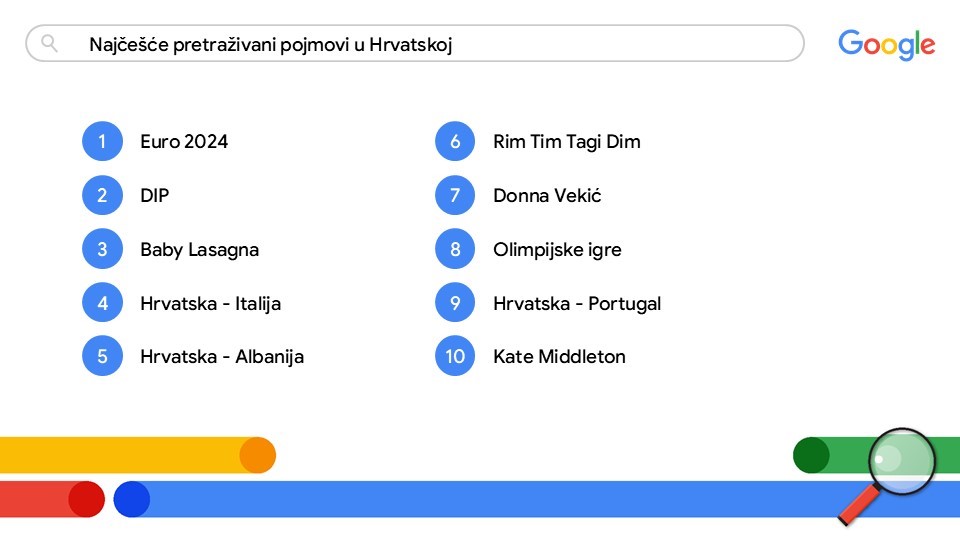The width and height of the screenshot is (960, 540).
Task: Click the large magnifying glass illustration
Action: point(887,476)
